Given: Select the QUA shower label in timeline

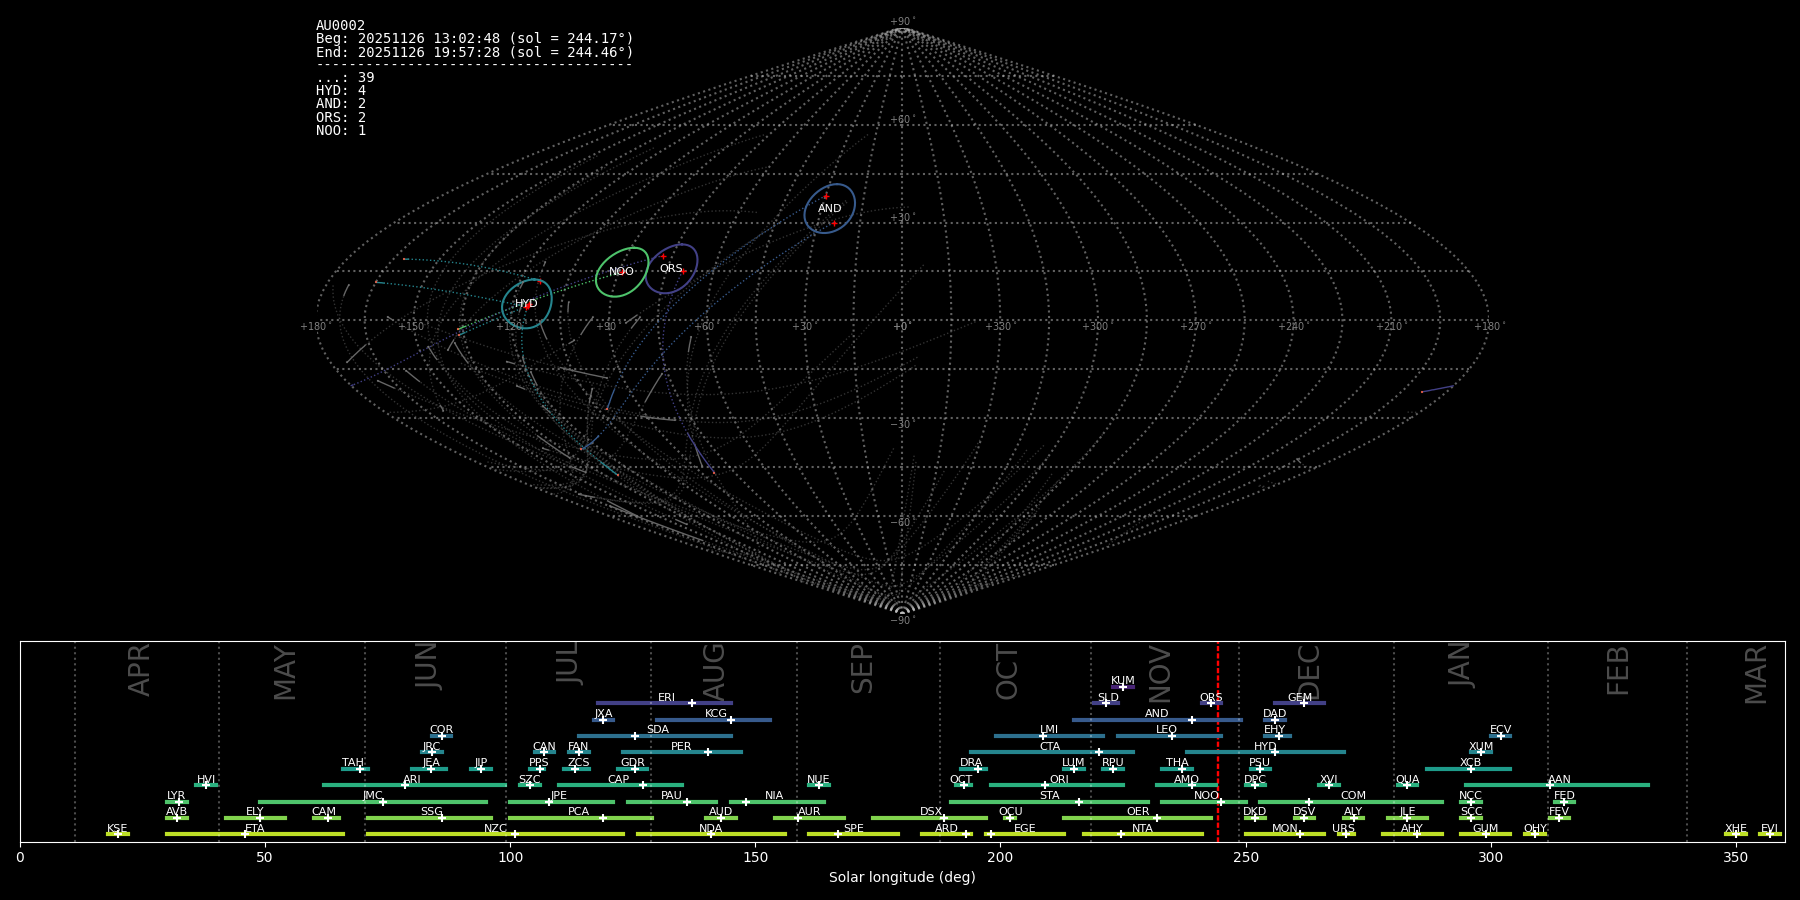Looking at the screenshot, I should click(1407, 780).
